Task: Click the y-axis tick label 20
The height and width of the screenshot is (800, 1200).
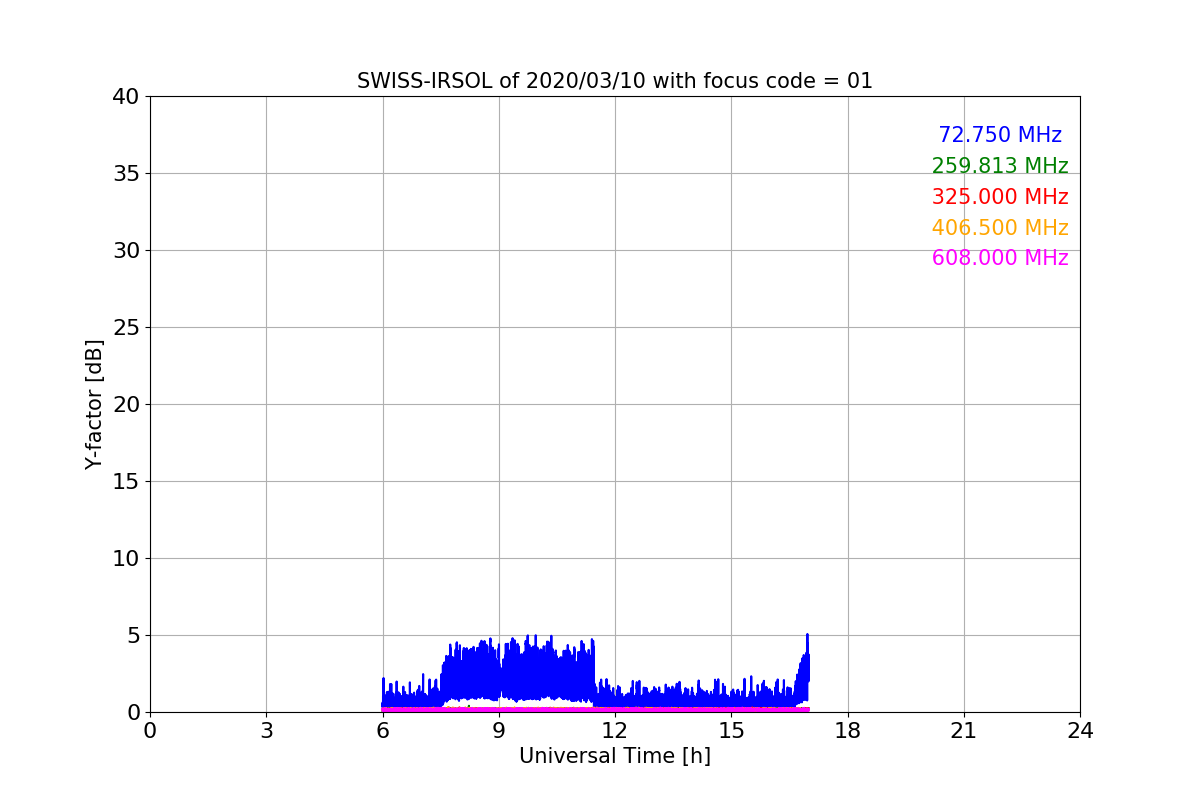Action: [x=125, y=405]
